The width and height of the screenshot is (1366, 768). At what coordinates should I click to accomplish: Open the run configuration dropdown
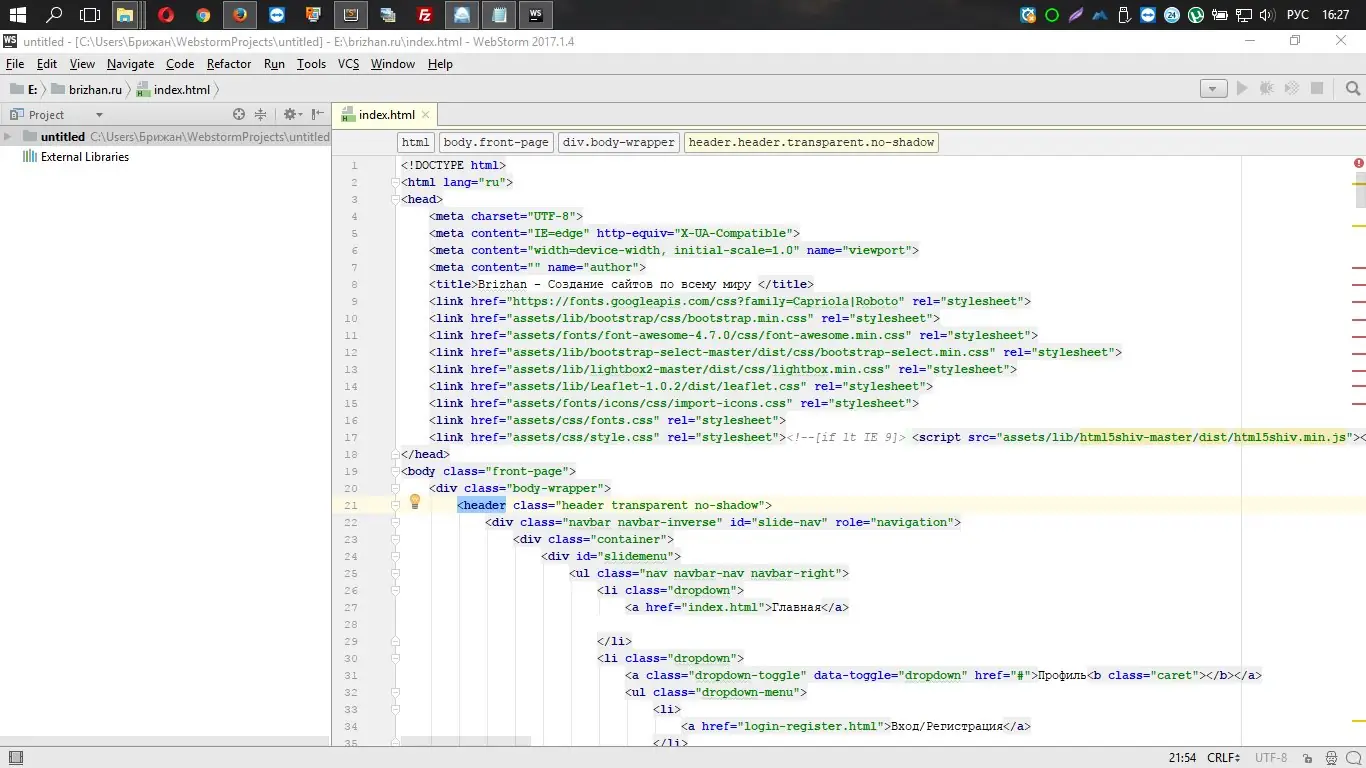pos(1213,89)
